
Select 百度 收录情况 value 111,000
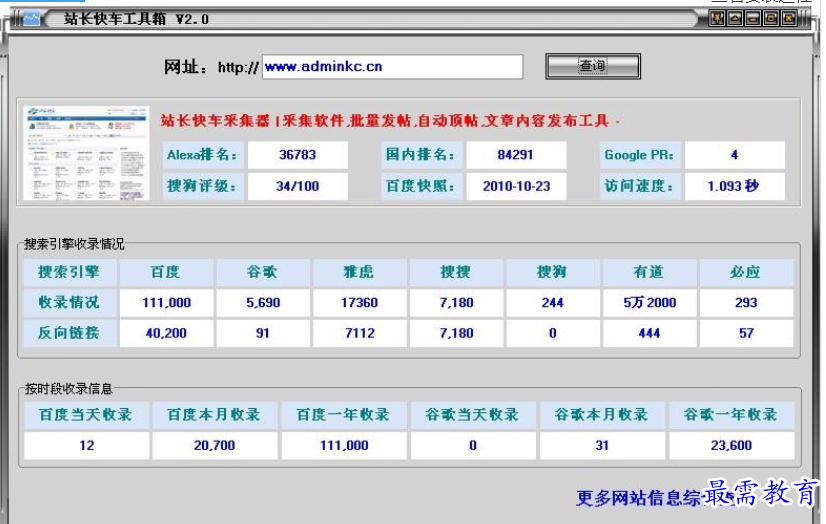[x=166, y=303]
